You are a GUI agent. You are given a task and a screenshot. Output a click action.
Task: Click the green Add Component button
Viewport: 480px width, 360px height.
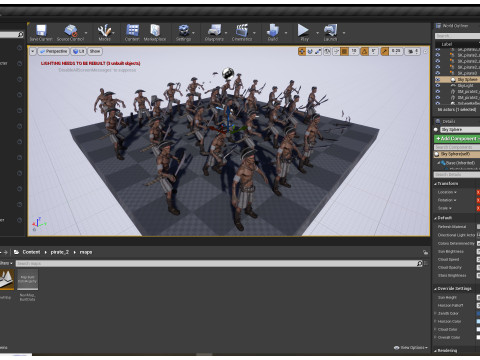(x=457, y=138)
